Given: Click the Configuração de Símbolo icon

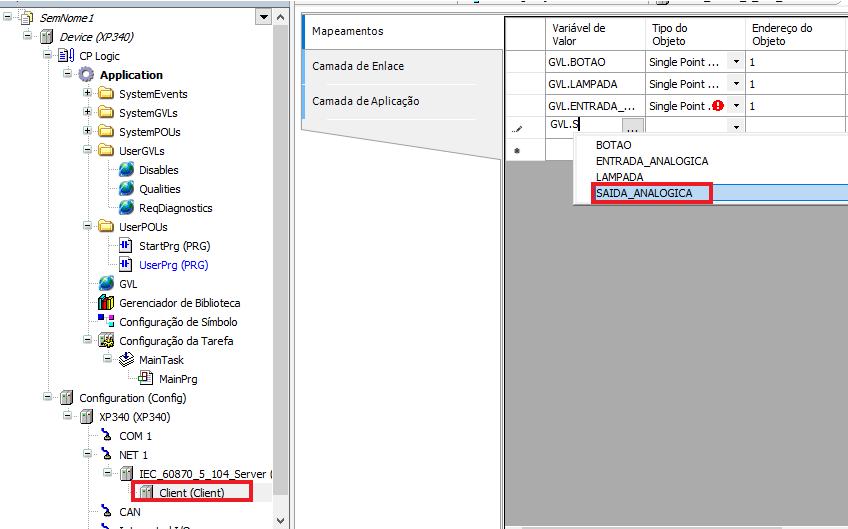Looking at the screenshot, I should click(106, 322).
